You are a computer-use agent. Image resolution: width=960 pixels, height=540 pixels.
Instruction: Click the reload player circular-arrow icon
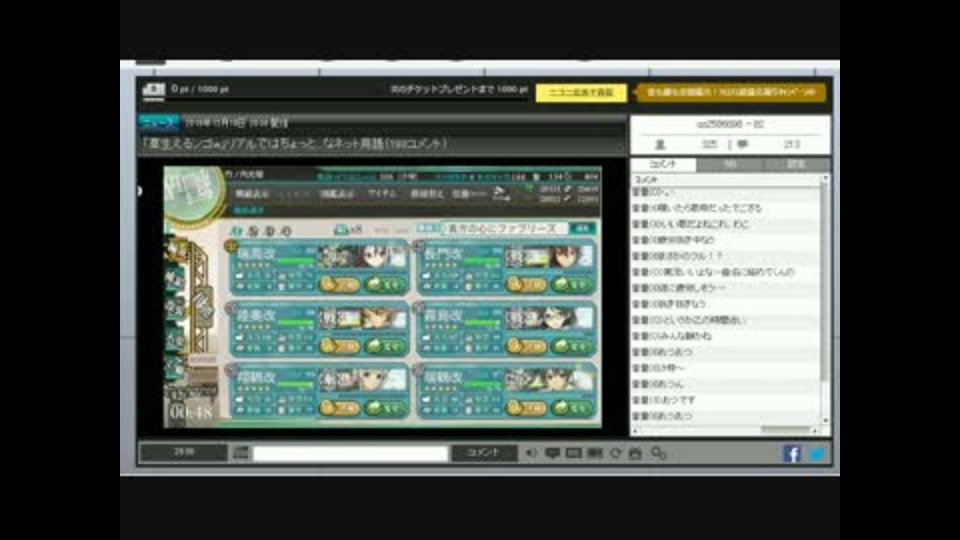tap(615, 453)
